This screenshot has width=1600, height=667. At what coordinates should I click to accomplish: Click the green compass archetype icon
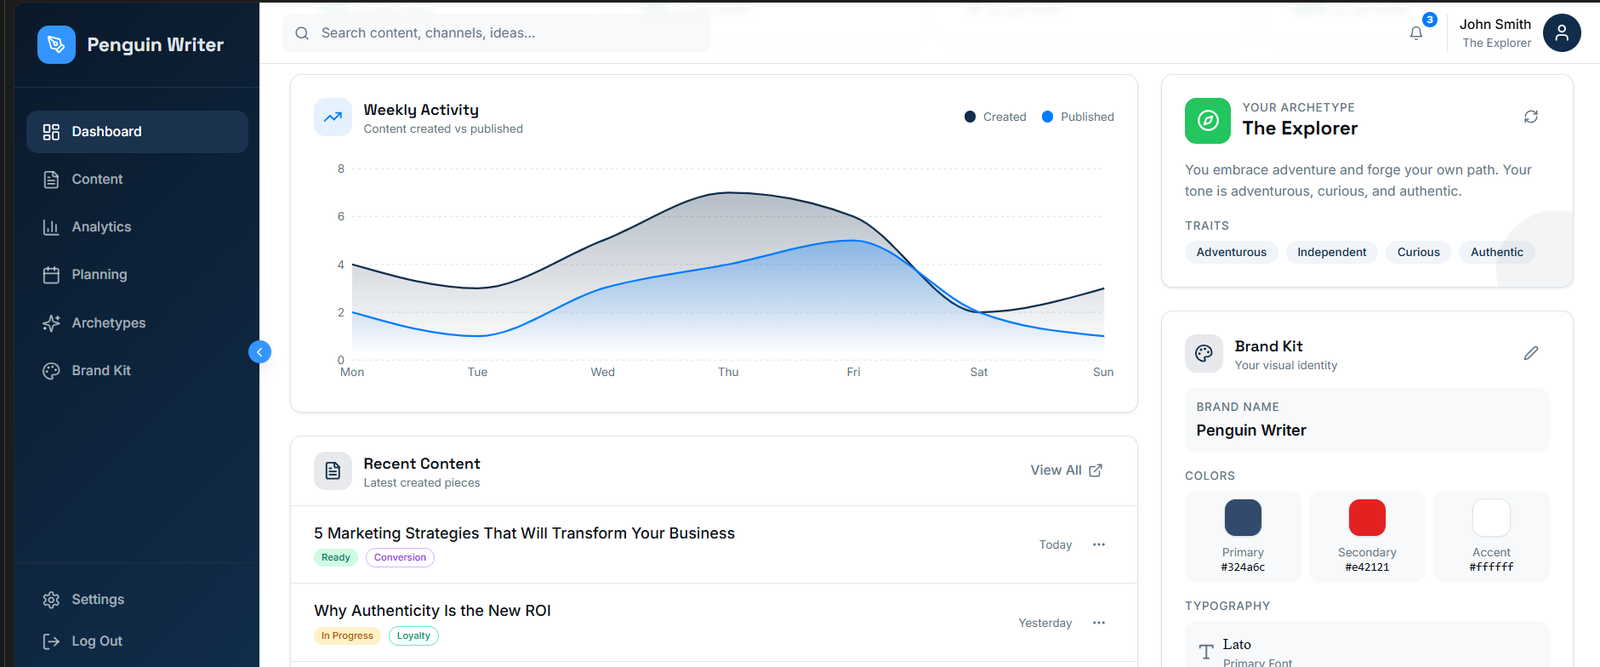1207,121
